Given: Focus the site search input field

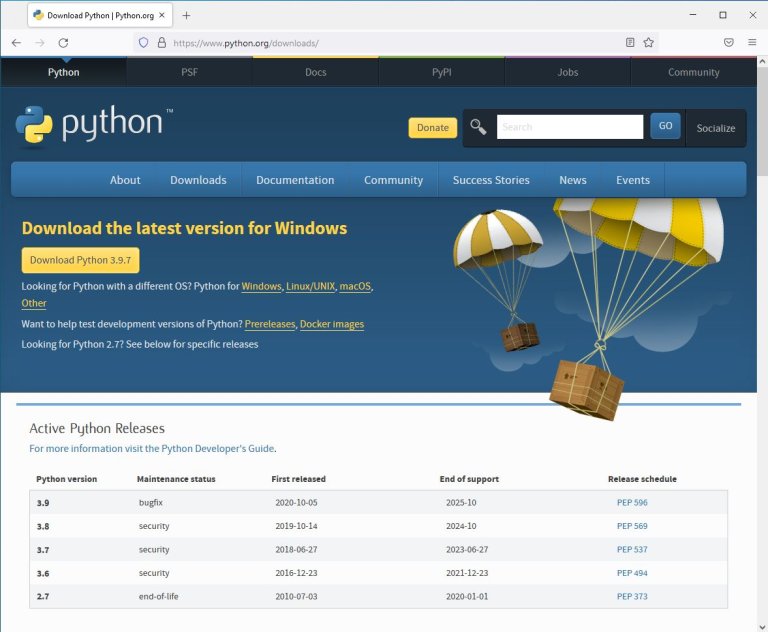Looking at the screenshot, I should click(570, 127).
